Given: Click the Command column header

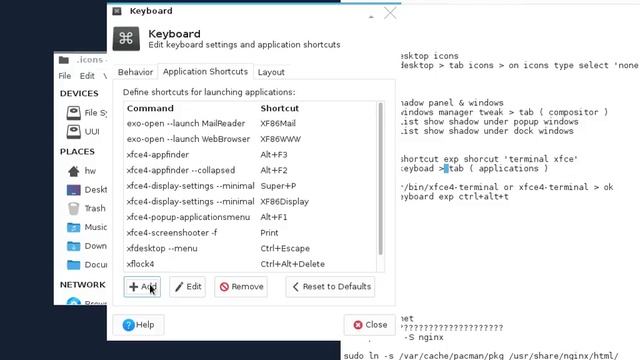Looking at the screenshot, I should (150, 109).
